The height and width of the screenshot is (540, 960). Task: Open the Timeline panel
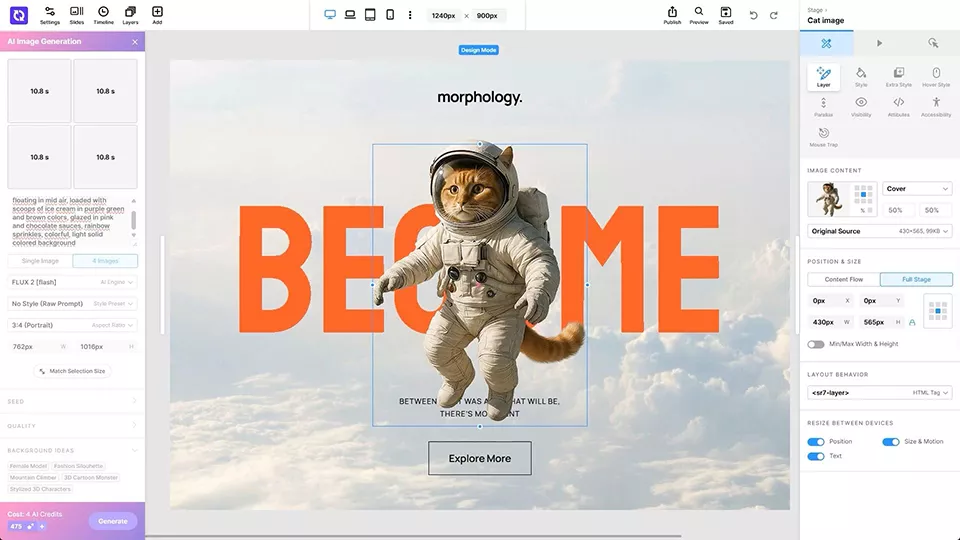point(103,14)
